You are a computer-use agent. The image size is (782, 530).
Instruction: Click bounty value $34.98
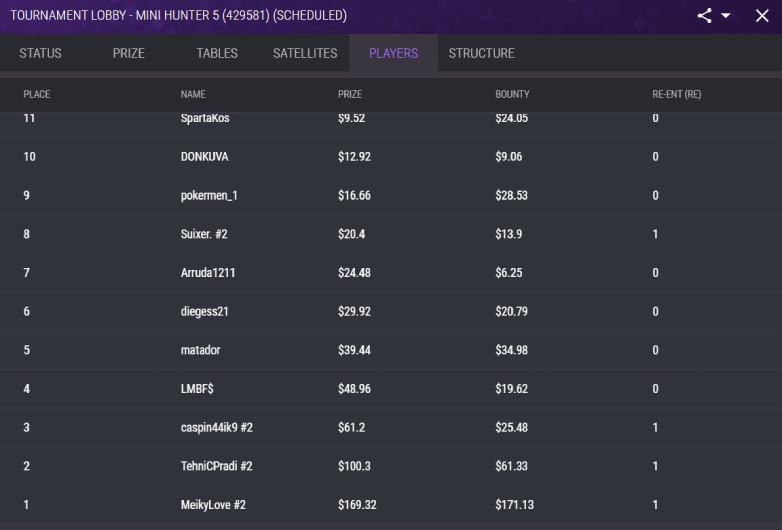[511, 350]
